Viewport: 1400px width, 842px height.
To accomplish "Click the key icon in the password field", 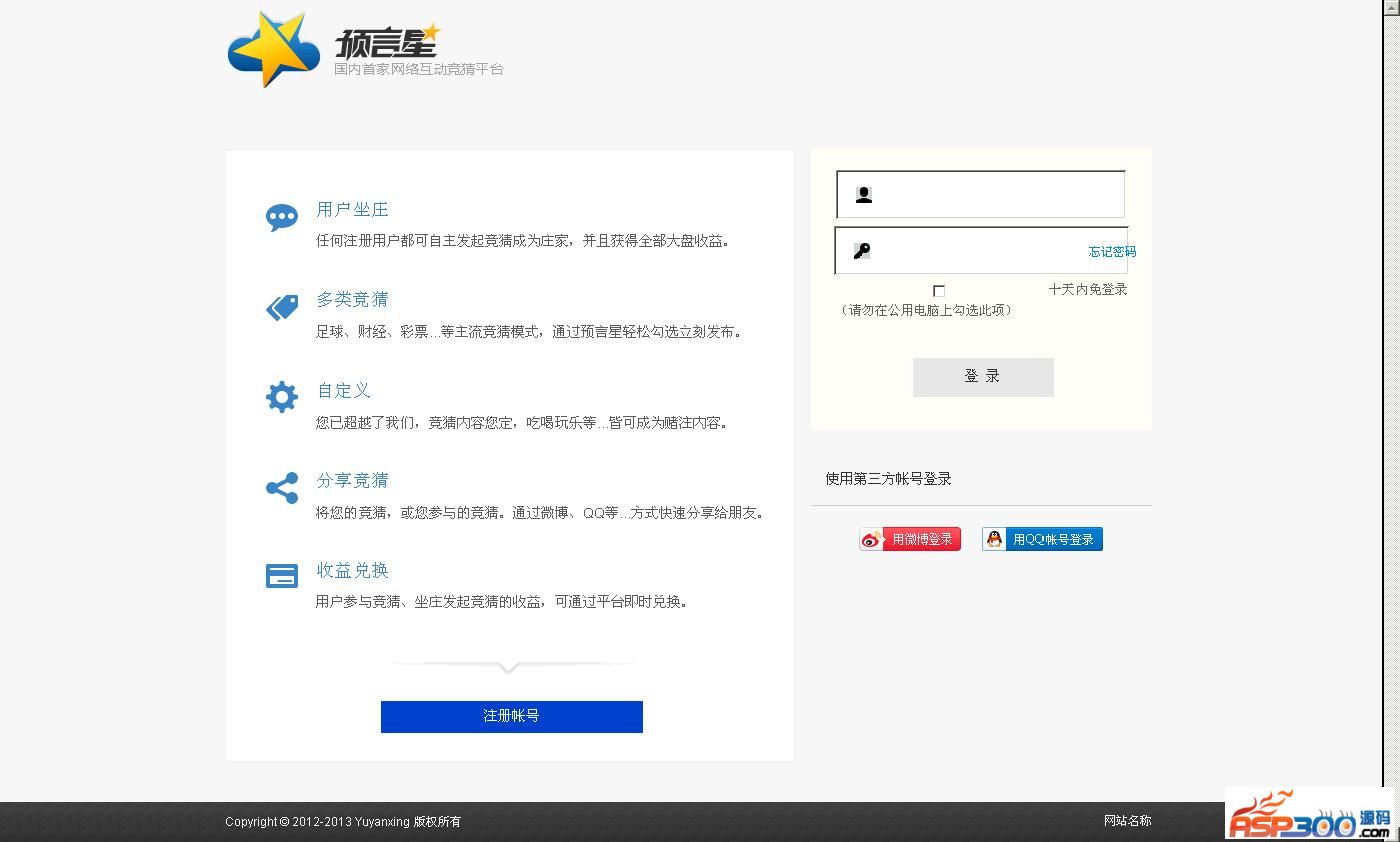I will pyautogui.click(x=862, y=251).
